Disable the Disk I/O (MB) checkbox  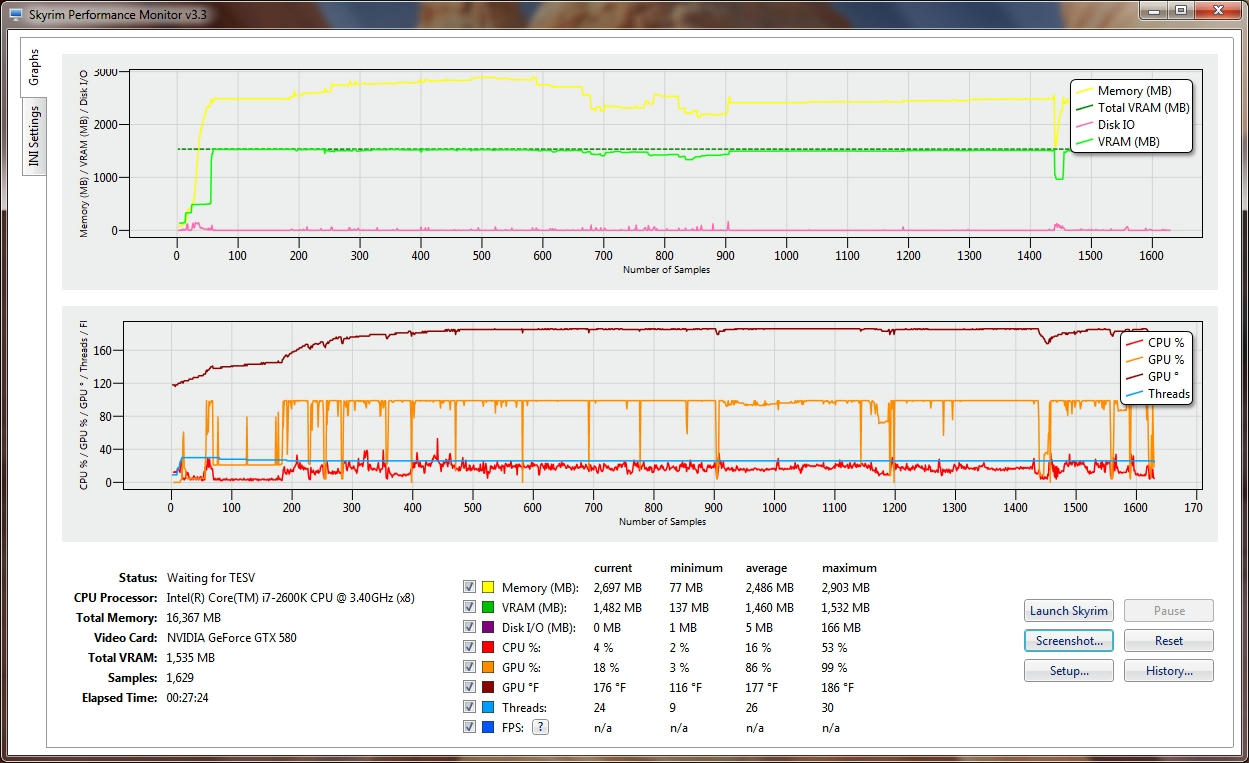470,628
